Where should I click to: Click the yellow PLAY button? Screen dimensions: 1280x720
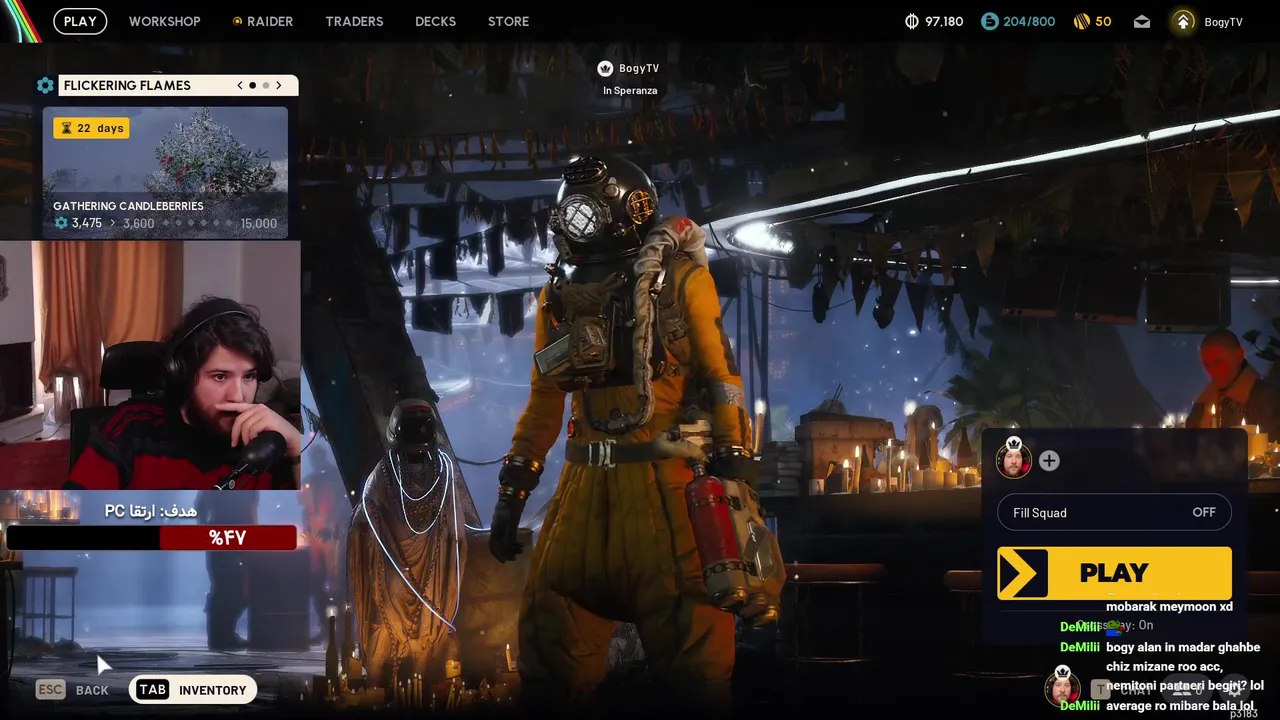click(1114, 573)
